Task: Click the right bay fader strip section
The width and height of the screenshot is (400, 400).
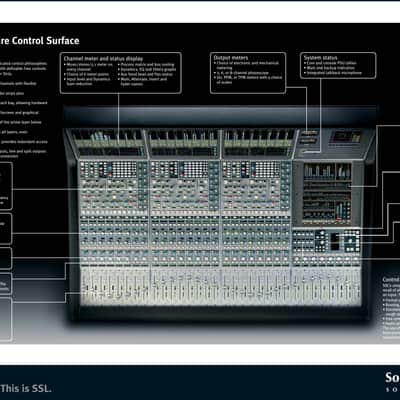Action: [x=257, y=285]
